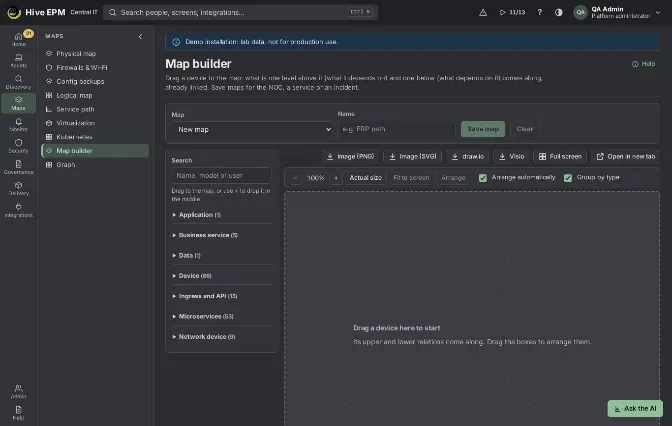This screenshot has height=426, width=672.
Task: Select the Maps sidebar icon
Action: click(x=18, y=103)
